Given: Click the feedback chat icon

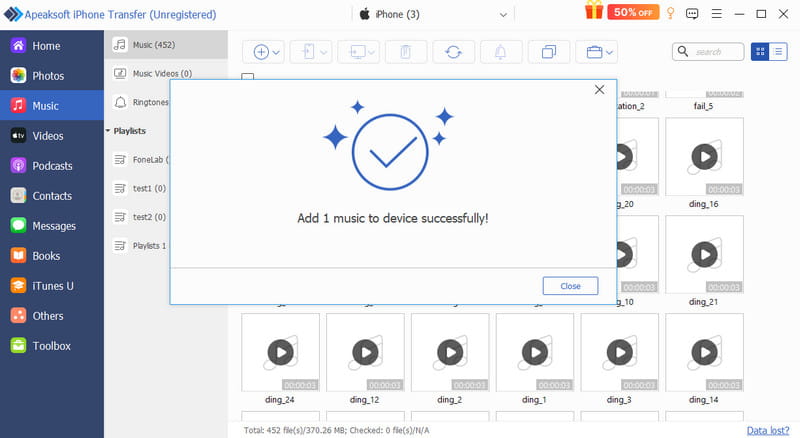Looking at the screenshot, I should 692,14.
